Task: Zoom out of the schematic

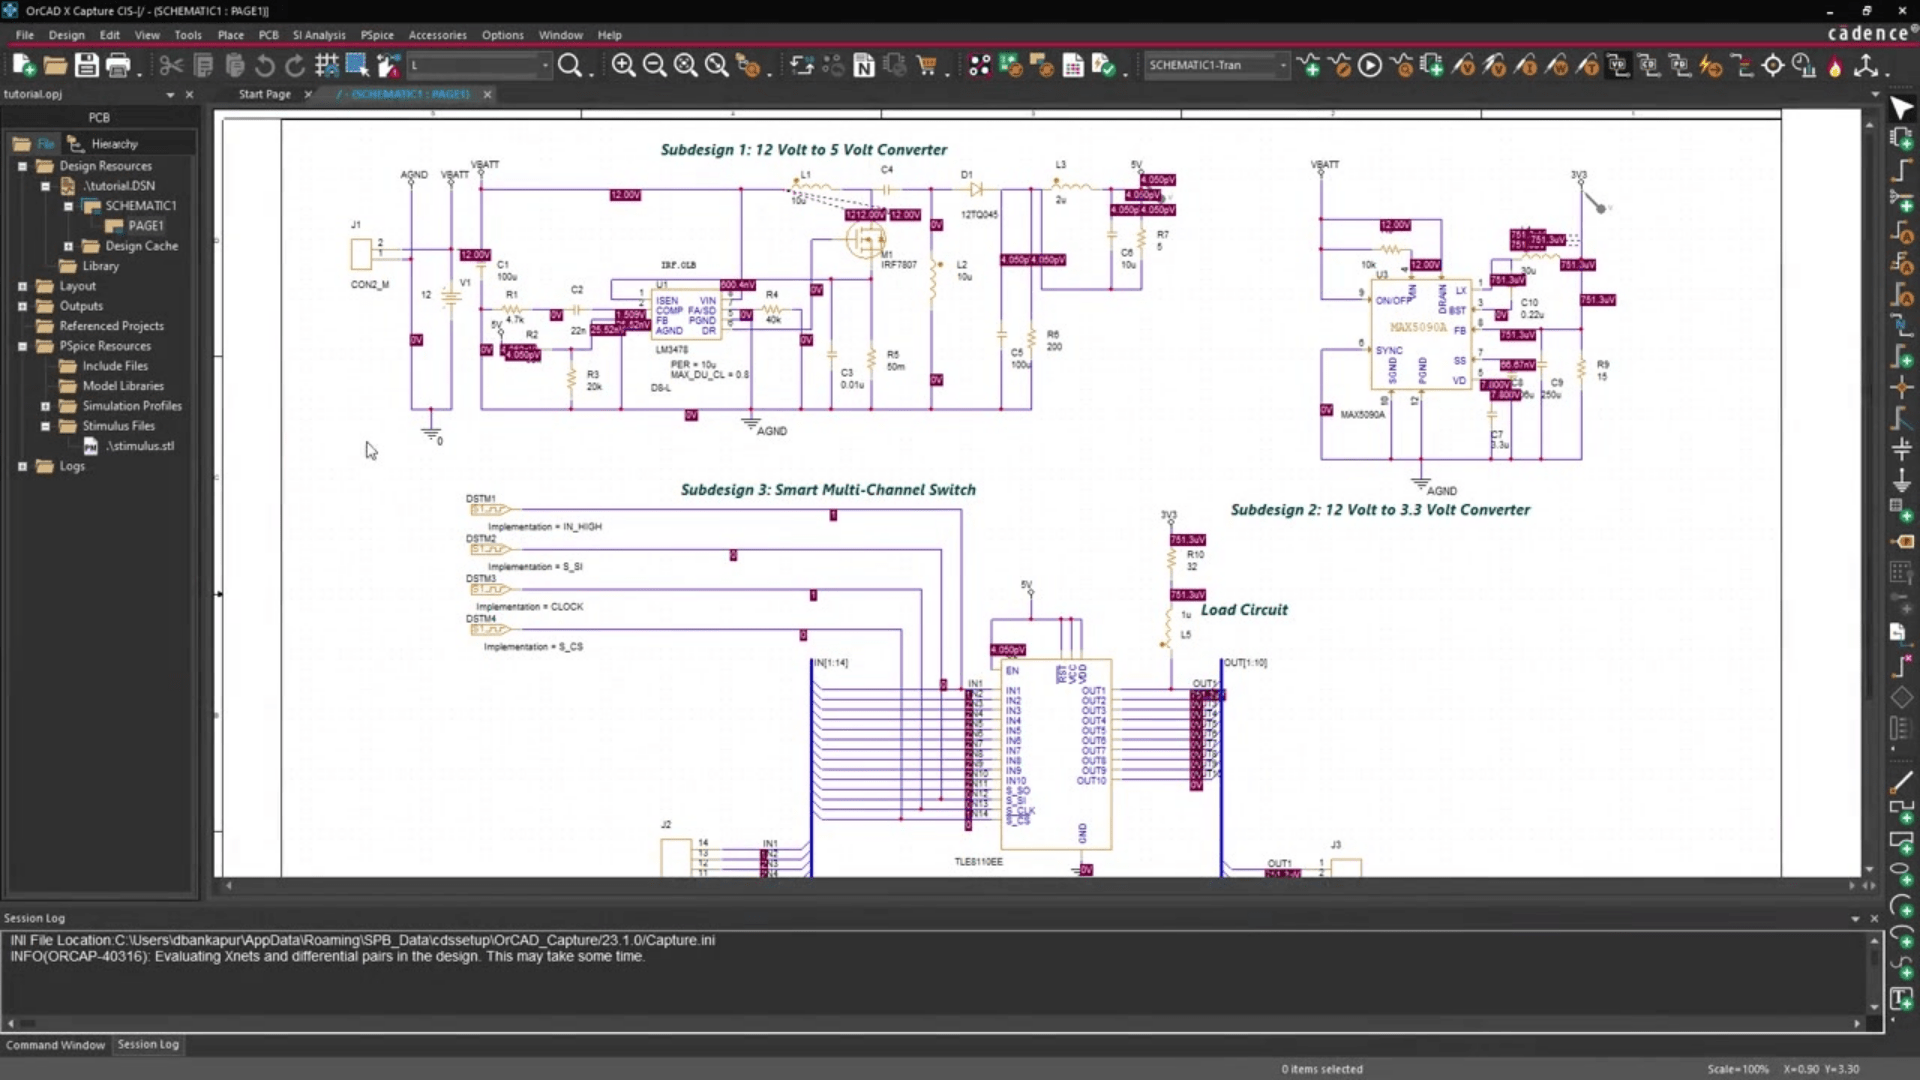Action: point(654,66)
